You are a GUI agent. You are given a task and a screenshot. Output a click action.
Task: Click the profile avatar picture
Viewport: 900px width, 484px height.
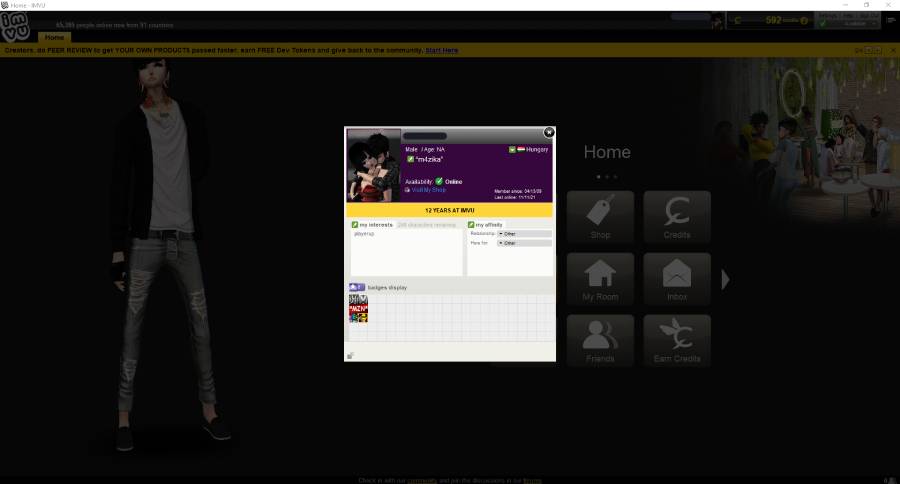[x=374, y=165]
